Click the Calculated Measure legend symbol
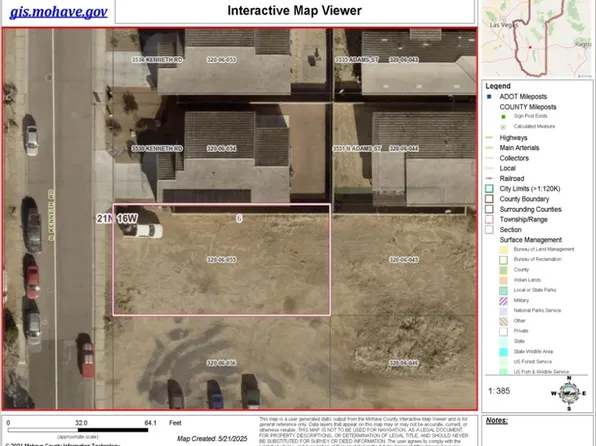The image size is (596, 446). click(503, 127)
